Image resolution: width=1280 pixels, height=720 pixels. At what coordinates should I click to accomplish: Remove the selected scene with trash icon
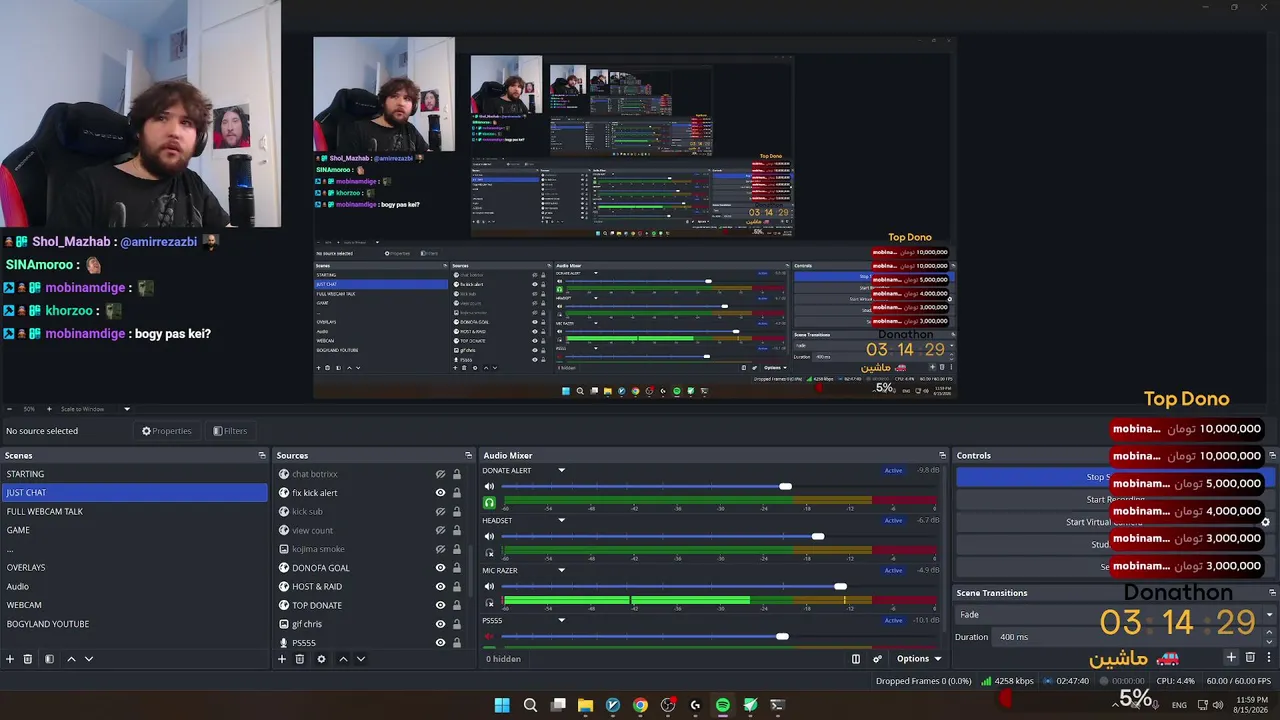point(28,659)
